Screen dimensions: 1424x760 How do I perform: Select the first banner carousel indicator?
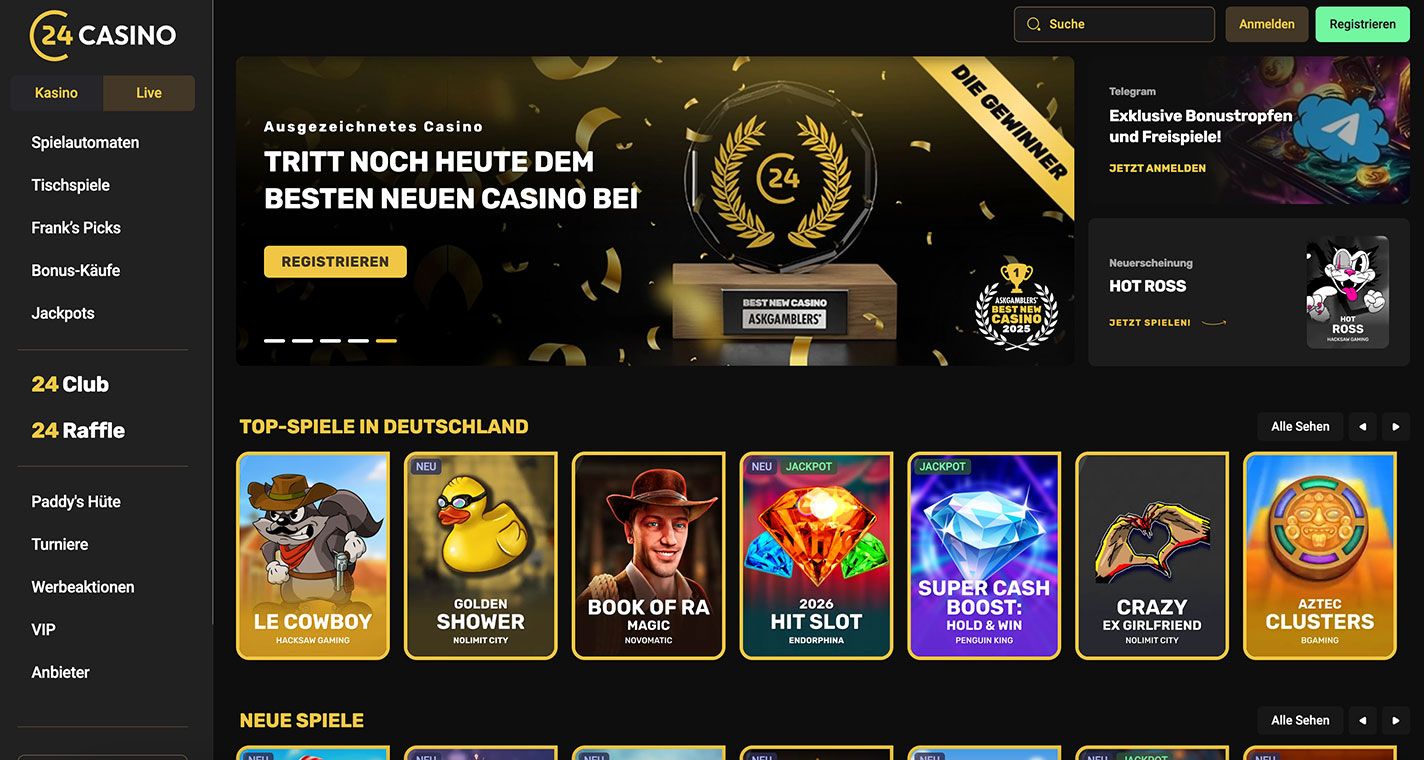274,341
